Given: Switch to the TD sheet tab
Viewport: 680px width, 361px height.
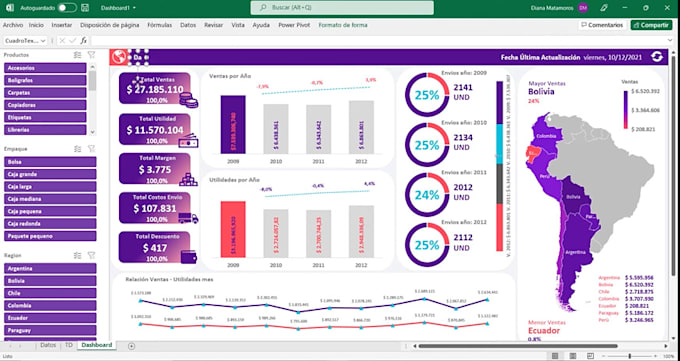Looking at the screenshot, I should (x=69, y=345).
